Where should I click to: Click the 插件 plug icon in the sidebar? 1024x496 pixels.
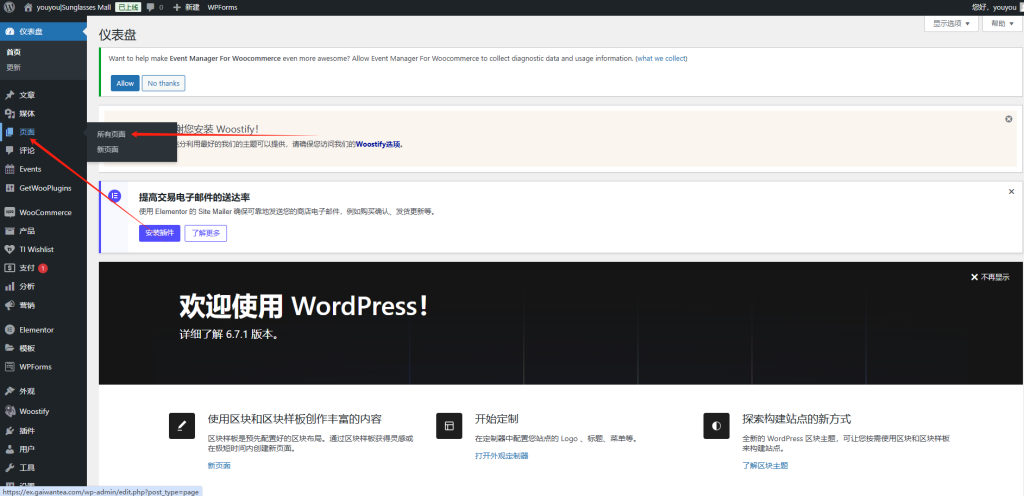[x=9, y=431]
